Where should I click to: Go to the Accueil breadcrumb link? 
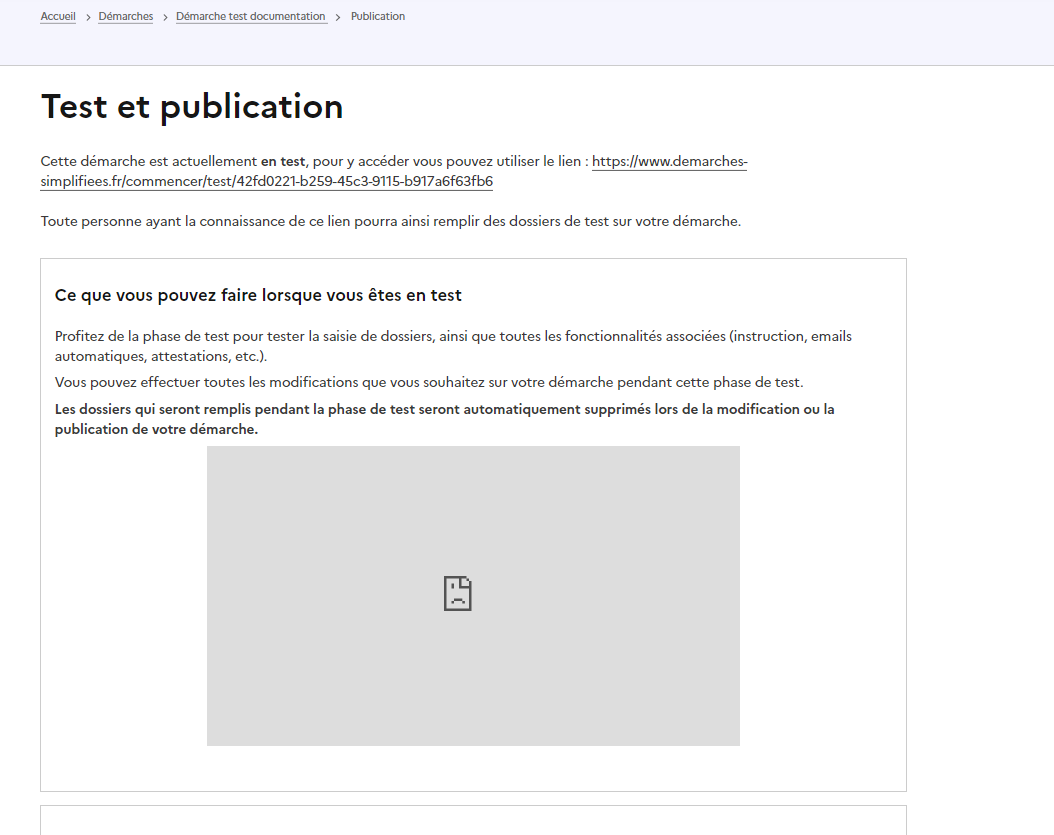[58, 16]
